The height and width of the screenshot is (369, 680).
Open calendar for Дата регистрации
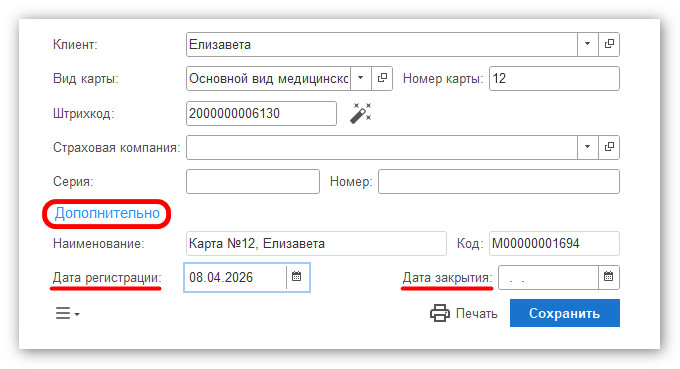[297, 277]
